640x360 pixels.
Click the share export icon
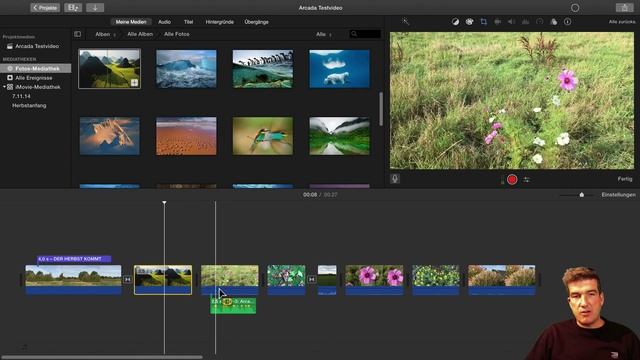(624, 7)
